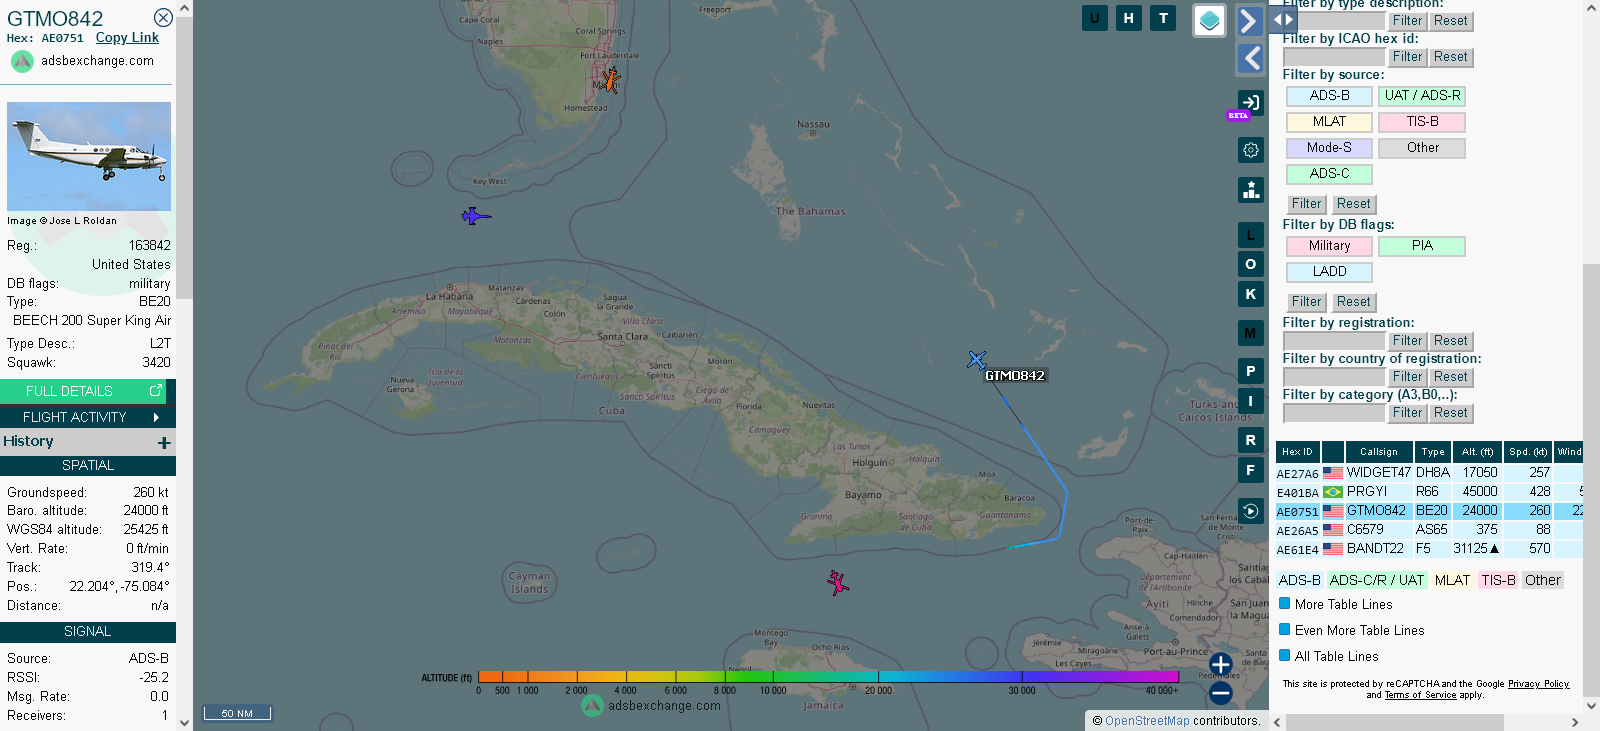Select the BANDT22 table row
Screen dimensions: 1600x731
(1429, 549)
